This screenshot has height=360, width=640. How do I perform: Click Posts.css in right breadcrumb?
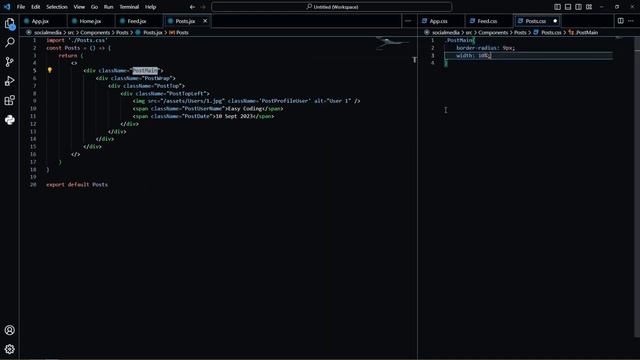point(551,32)
